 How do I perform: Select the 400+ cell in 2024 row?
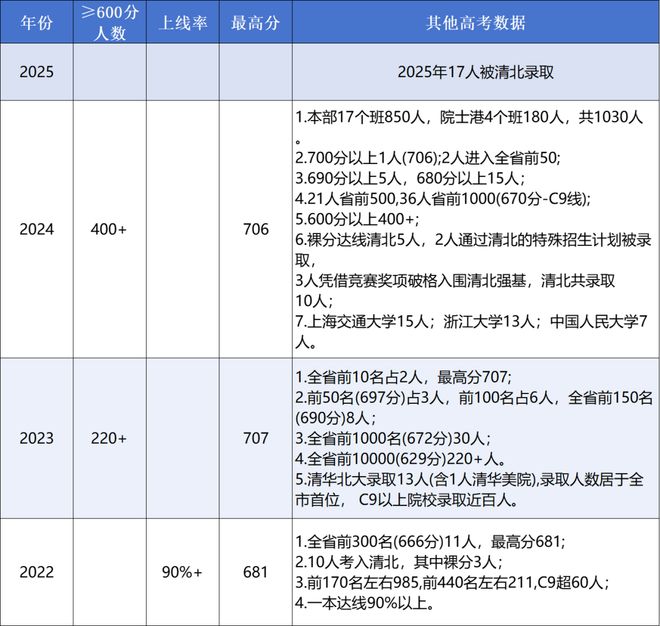[109, 229]
